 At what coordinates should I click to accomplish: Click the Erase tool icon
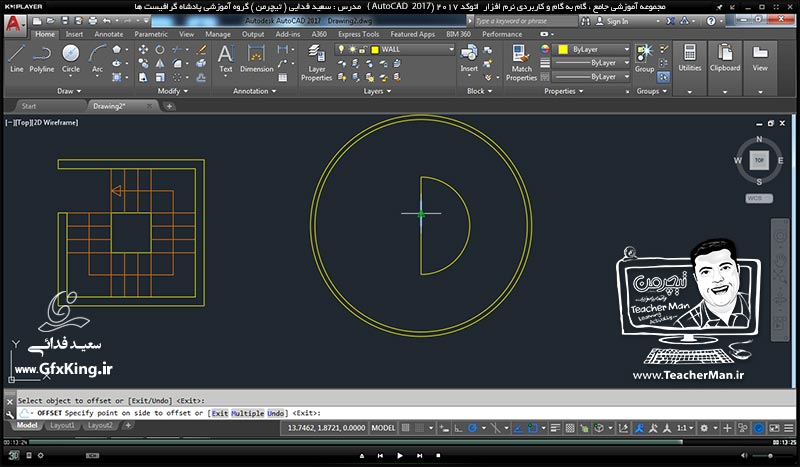[202, 50]
